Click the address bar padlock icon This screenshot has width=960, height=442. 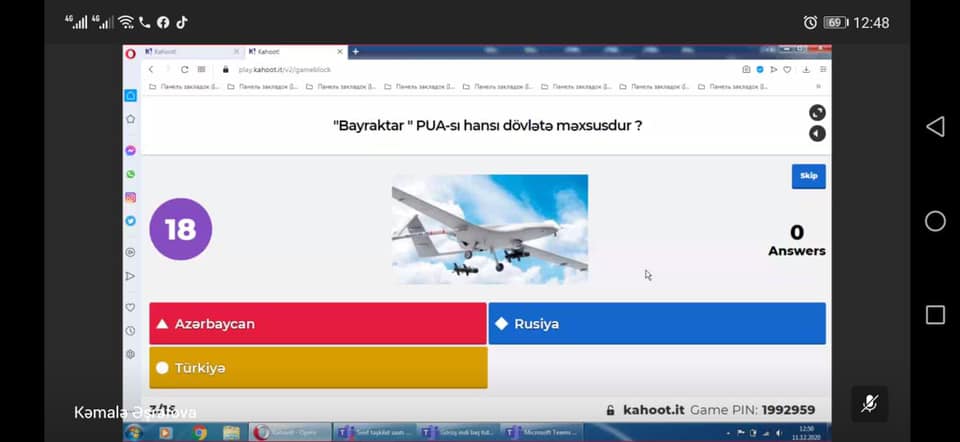pos(225,70)
